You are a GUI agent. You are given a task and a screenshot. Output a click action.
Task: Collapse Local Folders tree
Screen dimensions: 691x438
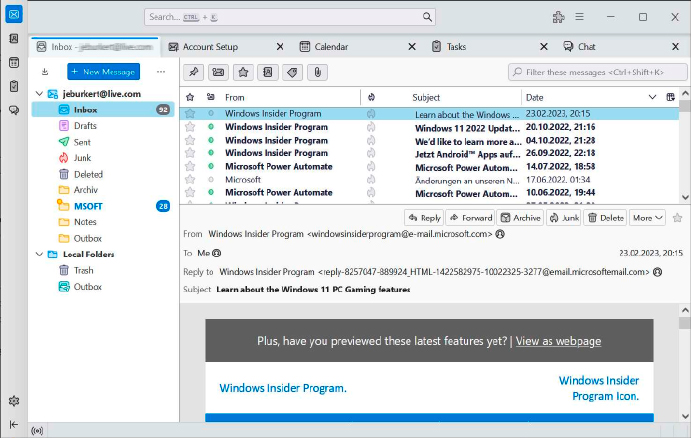click(39, 254)
